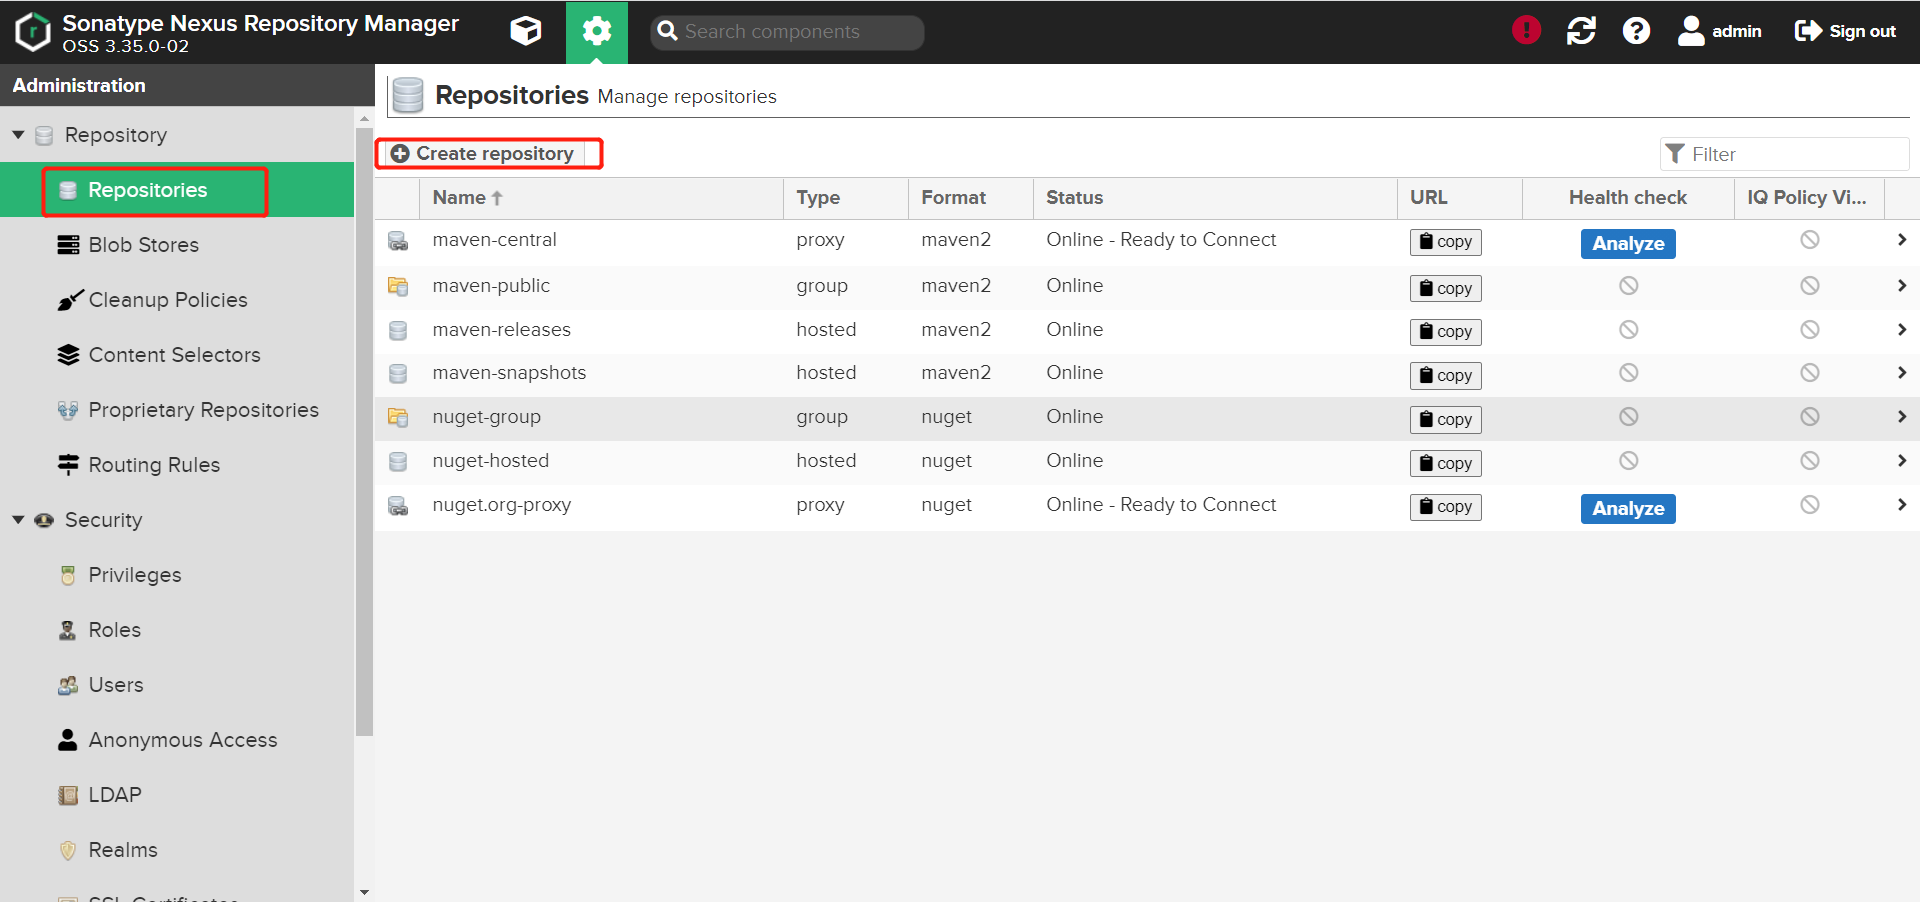
Task: Click the nuget-group folder icon
Action: pyautogui.click(x=398, y=418)
